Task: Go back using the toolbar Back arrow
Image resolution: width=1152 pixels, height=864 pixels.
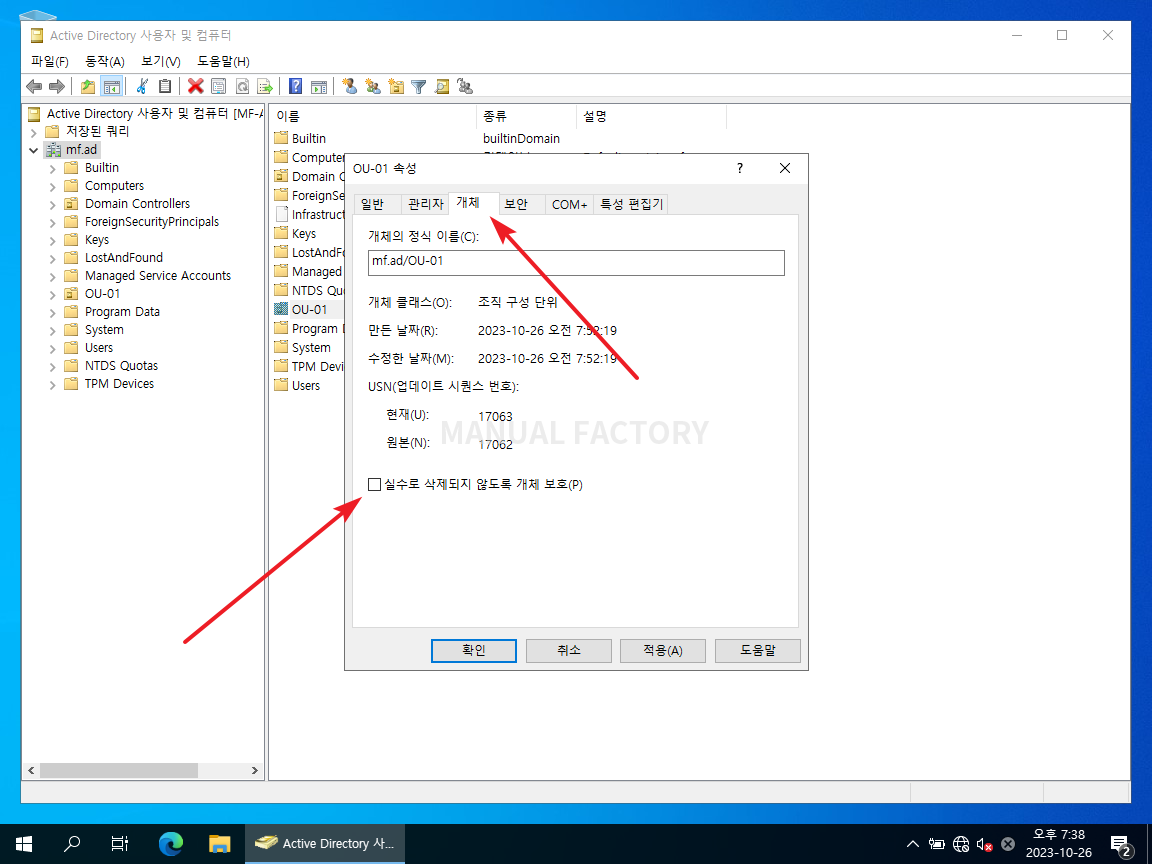Action: click(34, 87)
